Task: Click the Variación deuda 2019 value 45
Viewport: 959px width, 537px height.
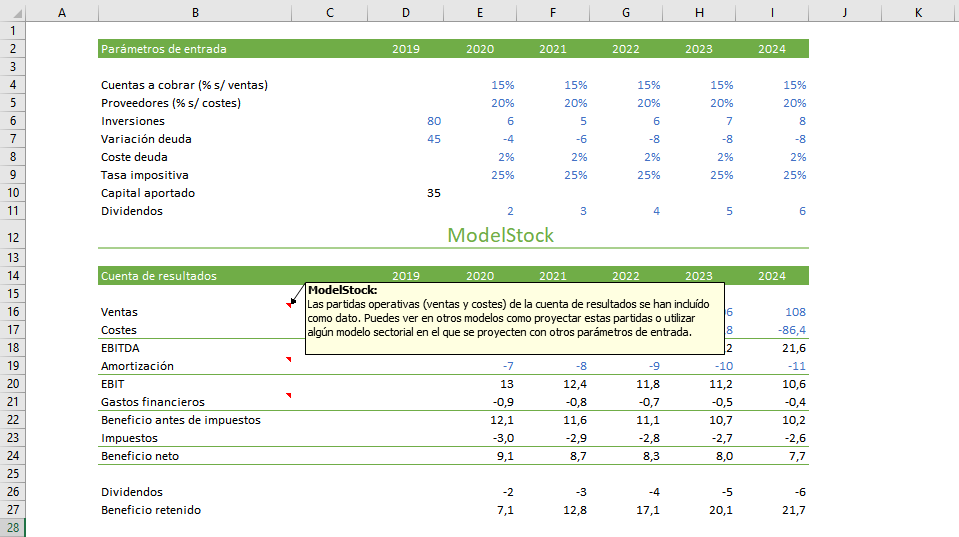Action: click(433, 139)
